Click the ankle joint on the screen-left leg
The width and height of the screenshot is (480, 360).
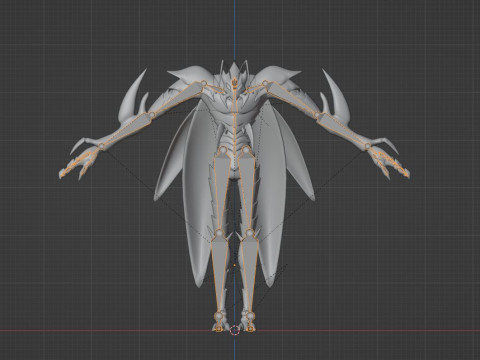[x=219, y=315]
